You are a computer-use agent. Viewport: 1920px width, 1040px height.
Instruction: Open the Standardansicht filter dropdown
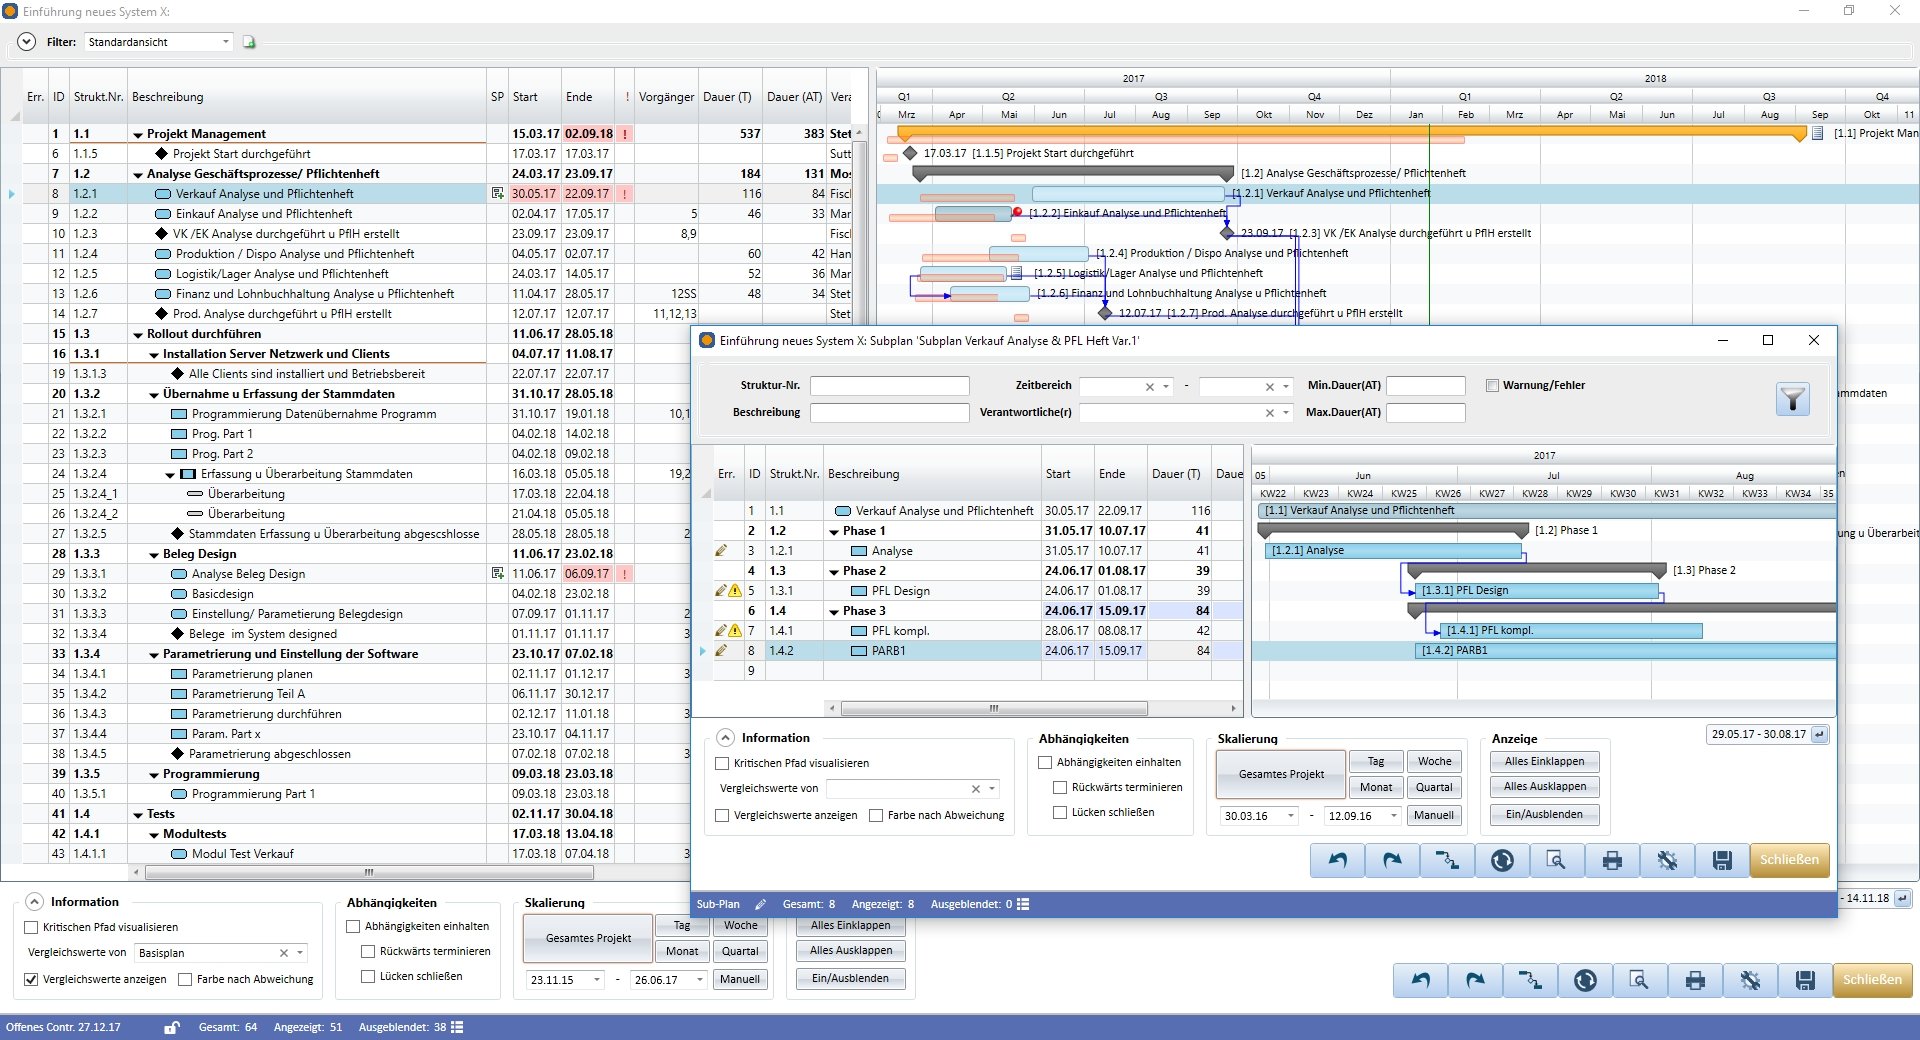point(226,42)
